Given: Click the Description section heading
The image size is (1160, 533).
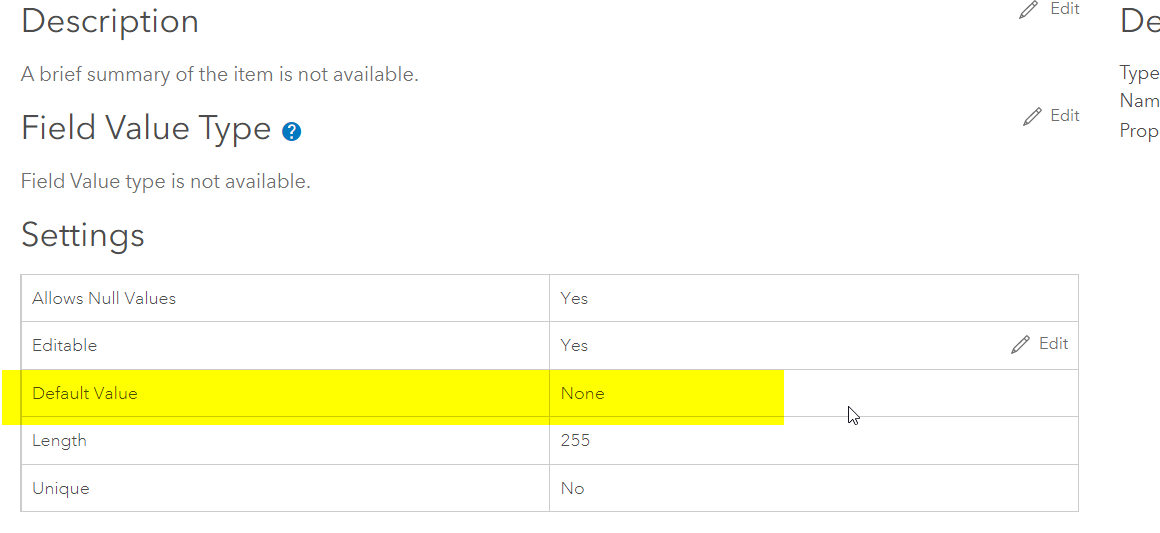Looking at the screenshot, I should (110, 21).
